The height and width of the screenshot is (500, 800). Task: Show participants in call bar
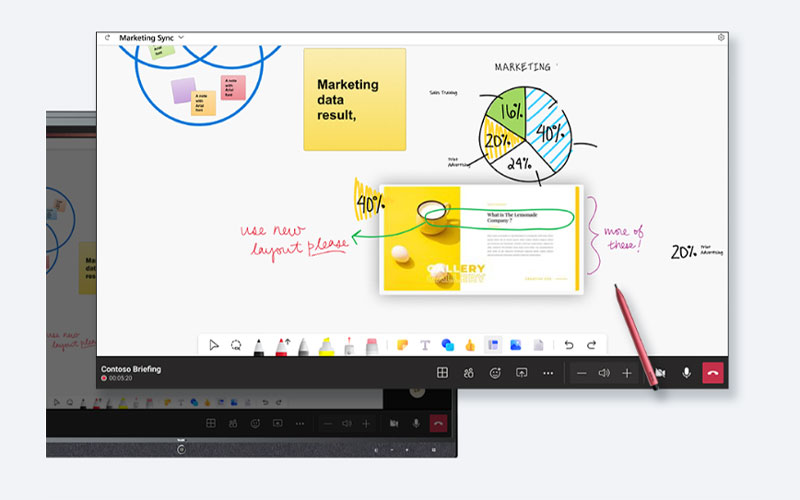click(x=468, y=373)
